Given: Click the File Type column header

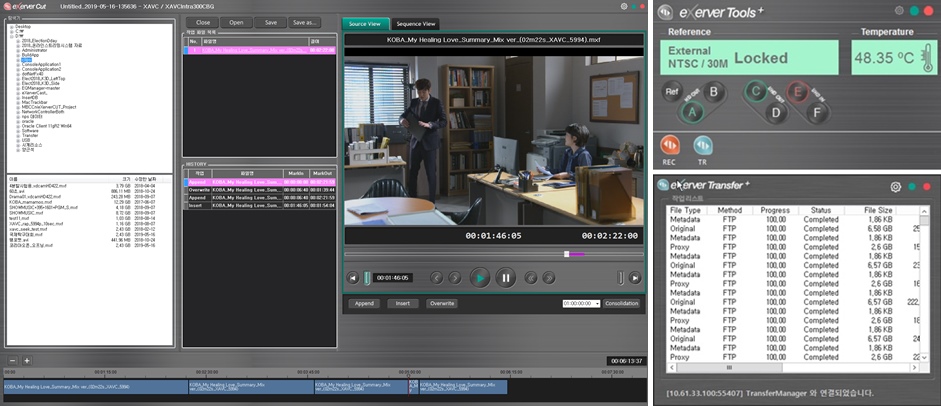Looking at the screenshot, I should pyautogui.click(x=685, y=210).
